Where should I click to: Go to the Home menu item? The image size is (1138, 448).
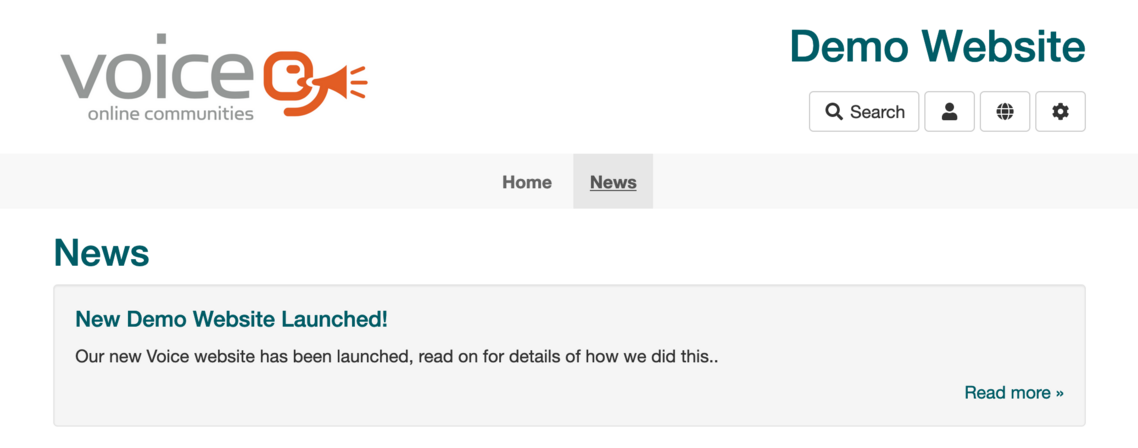527,182
